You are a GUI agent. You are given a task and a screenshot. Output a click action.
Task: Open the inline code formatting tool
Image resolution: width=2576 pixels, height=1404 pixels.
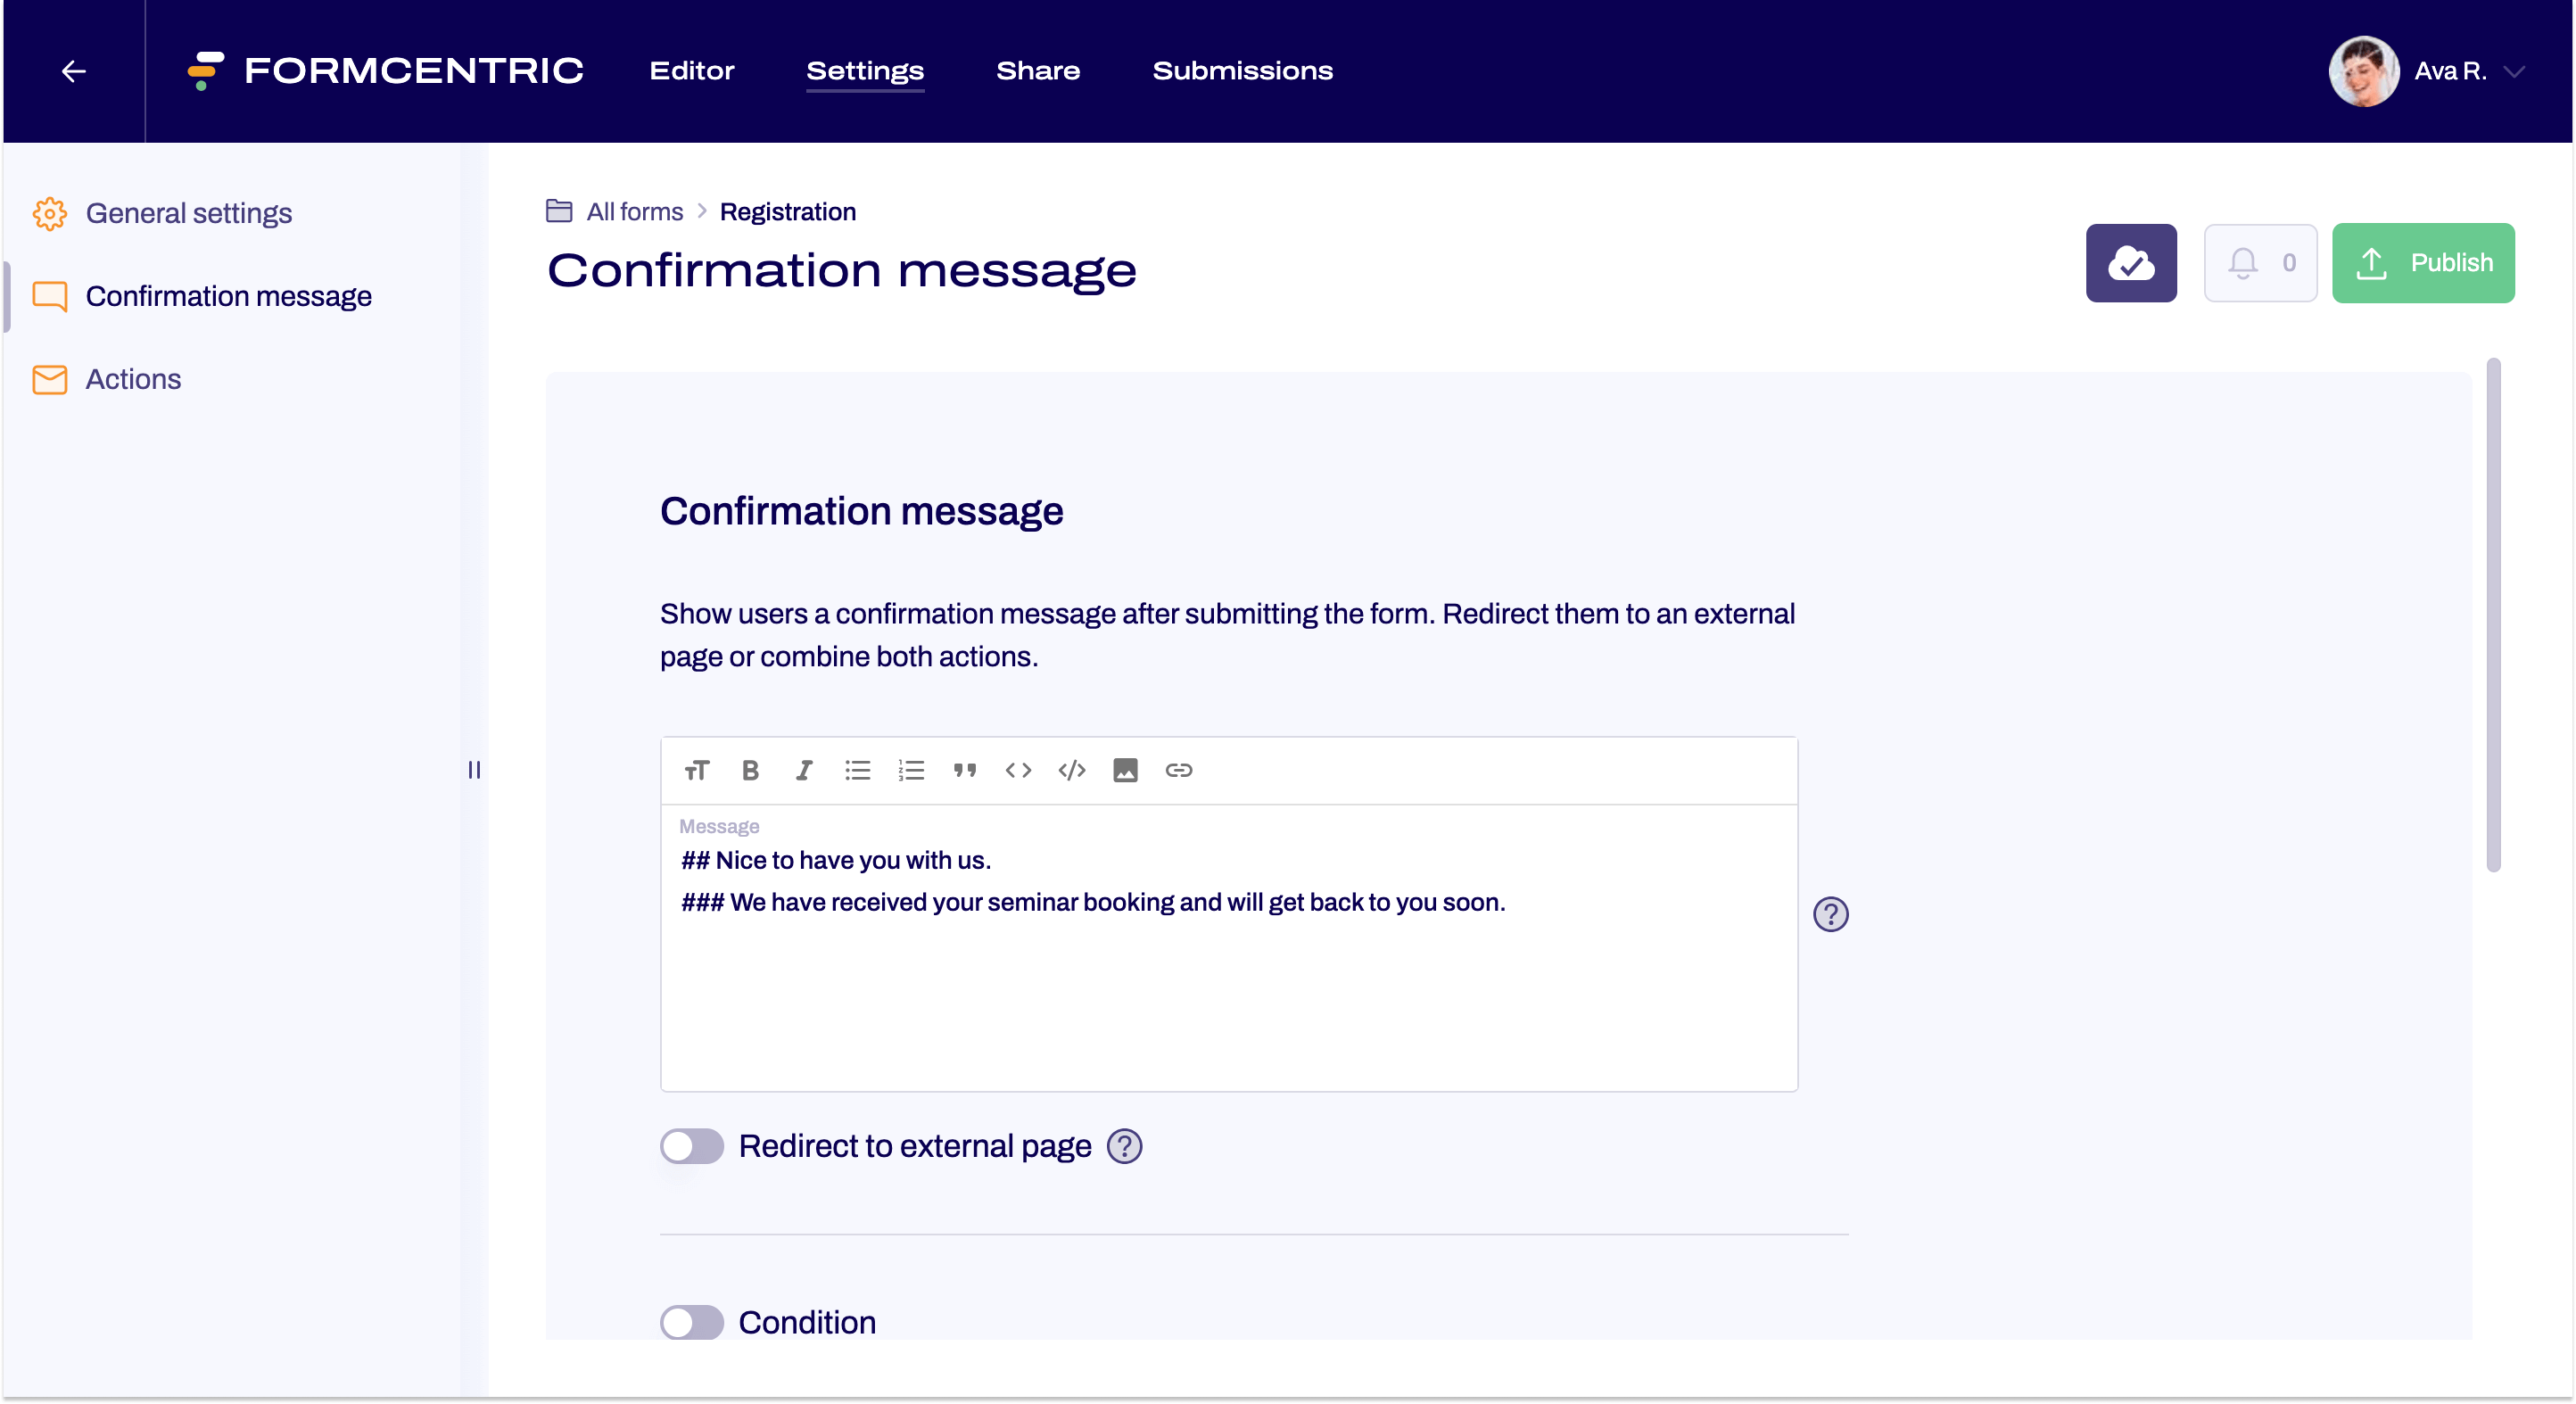click(1018, 770)
